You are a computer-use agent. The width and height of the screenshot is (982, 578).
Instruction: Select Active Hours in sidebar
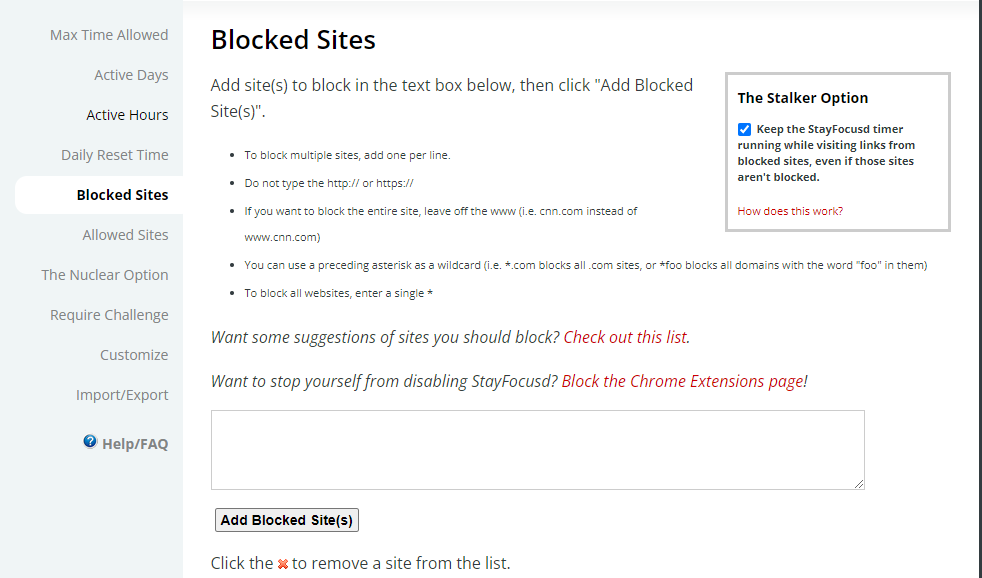point(127,115)
